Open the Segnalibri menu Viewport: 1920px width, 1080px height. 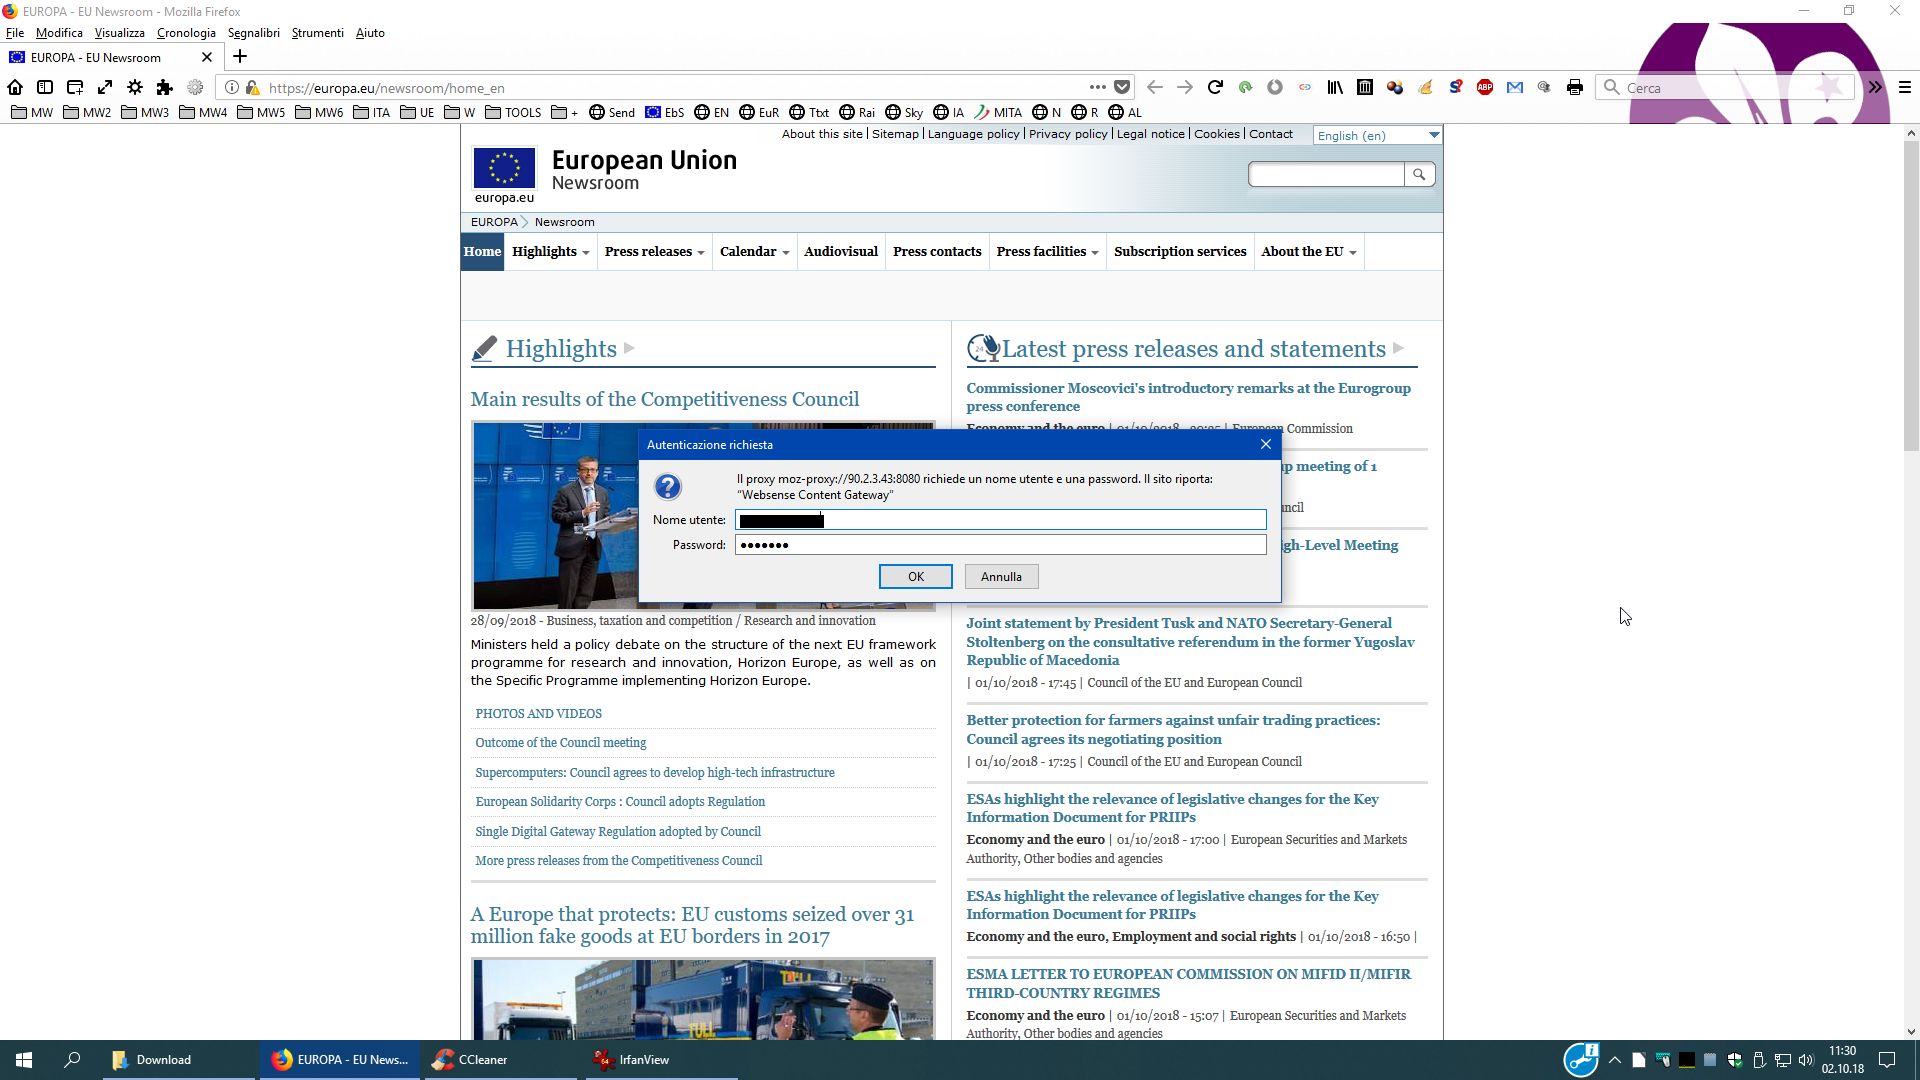tap(253, 33)
